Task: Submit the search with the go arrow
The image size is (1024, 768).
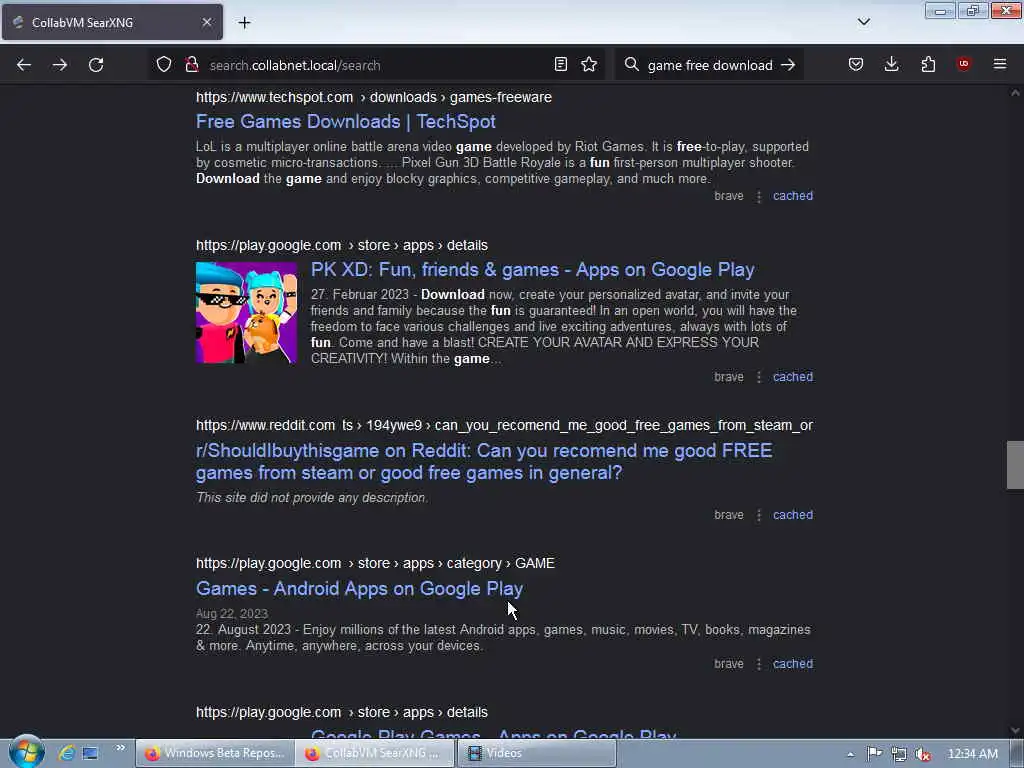Action: 788,65
